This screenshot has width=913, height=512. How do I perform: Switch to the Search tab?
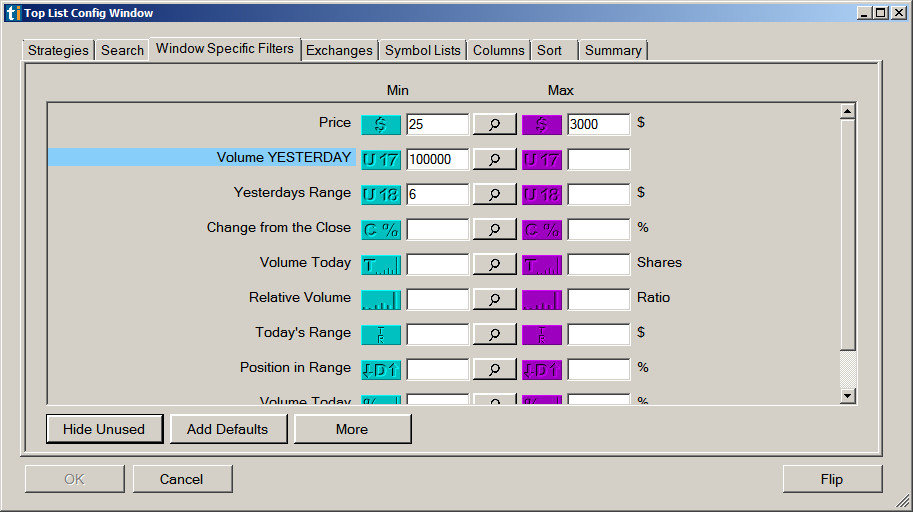(122, 50)
